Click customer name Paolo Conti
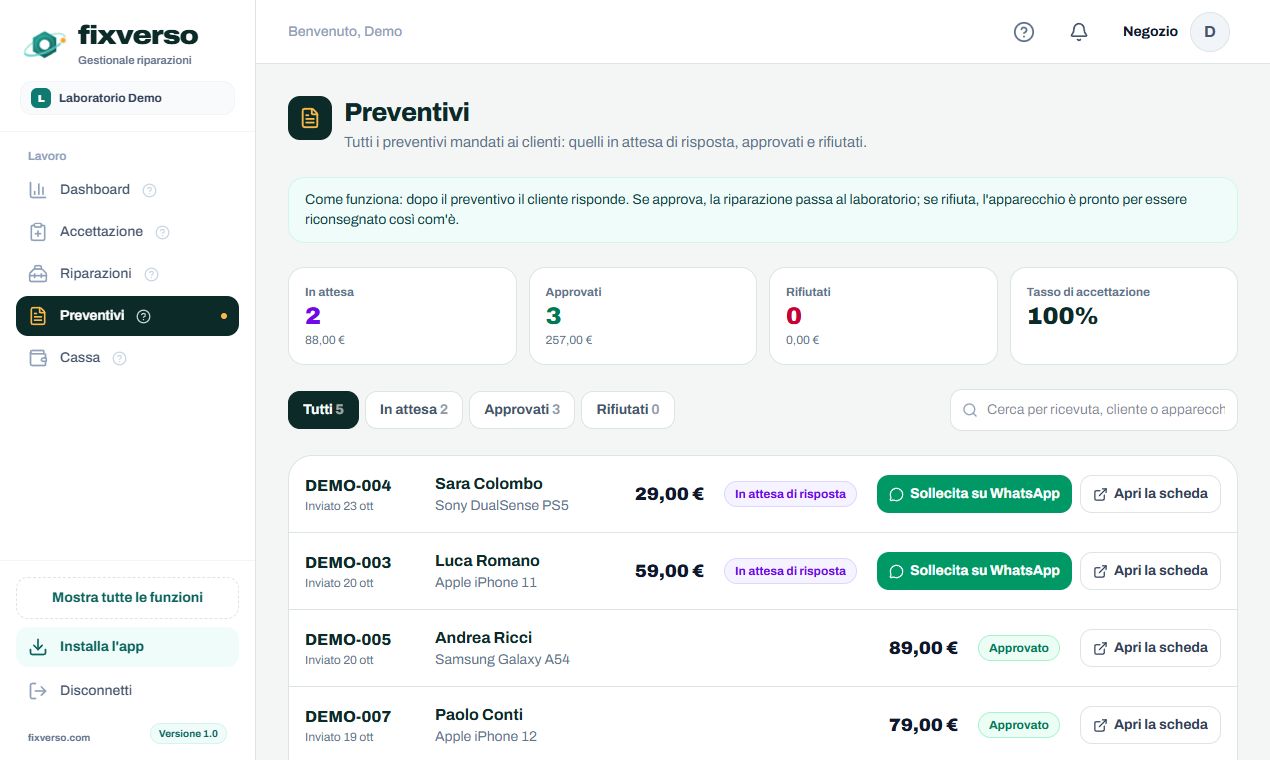The height and width of the screenshot is (760, 1270). coord(479,715)
